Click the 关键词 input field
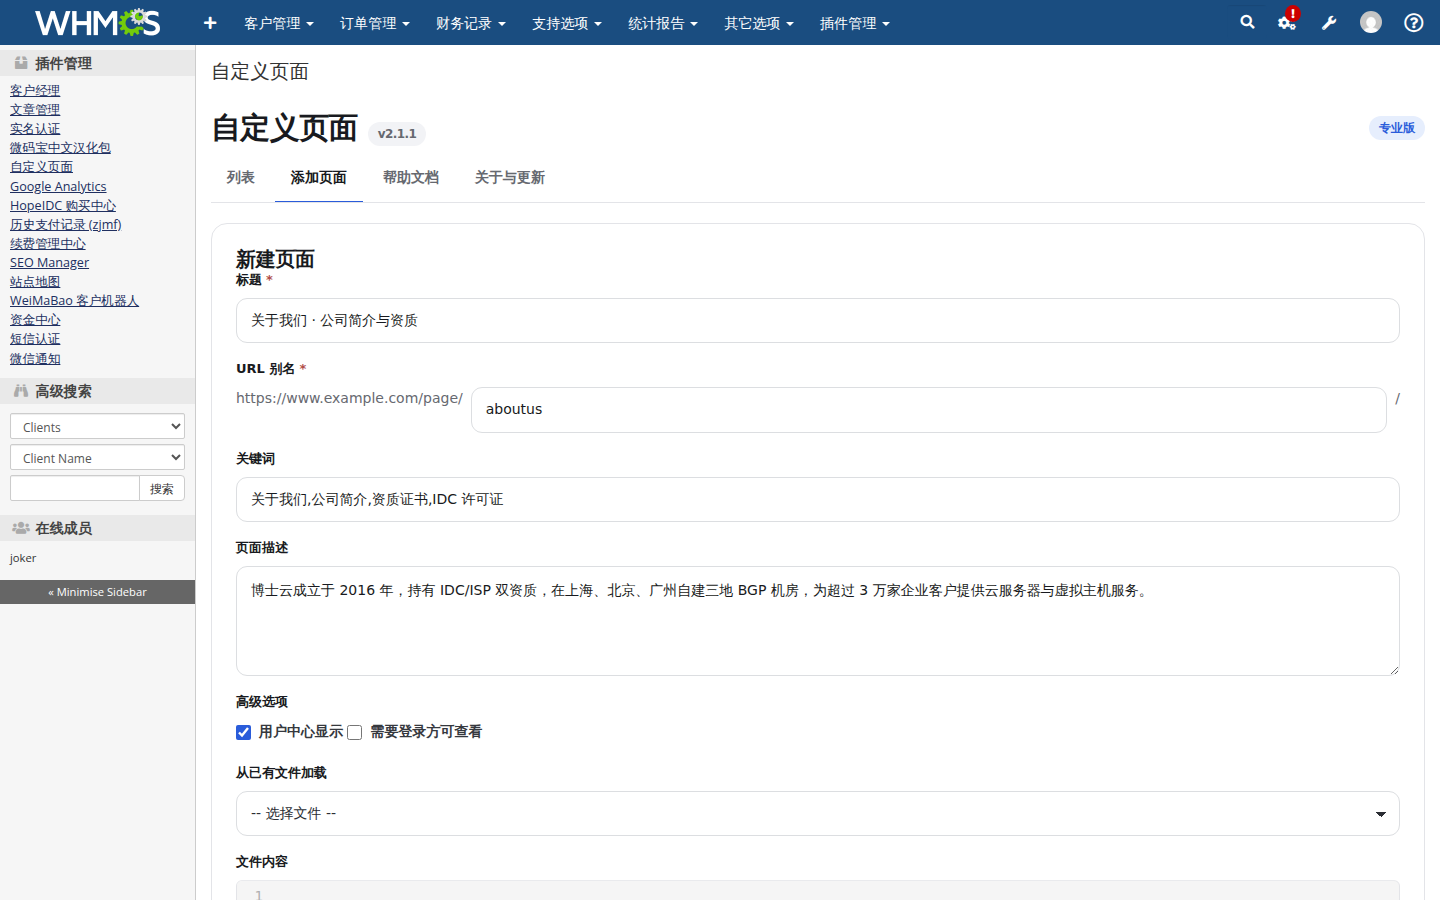 tap(818, 500)
